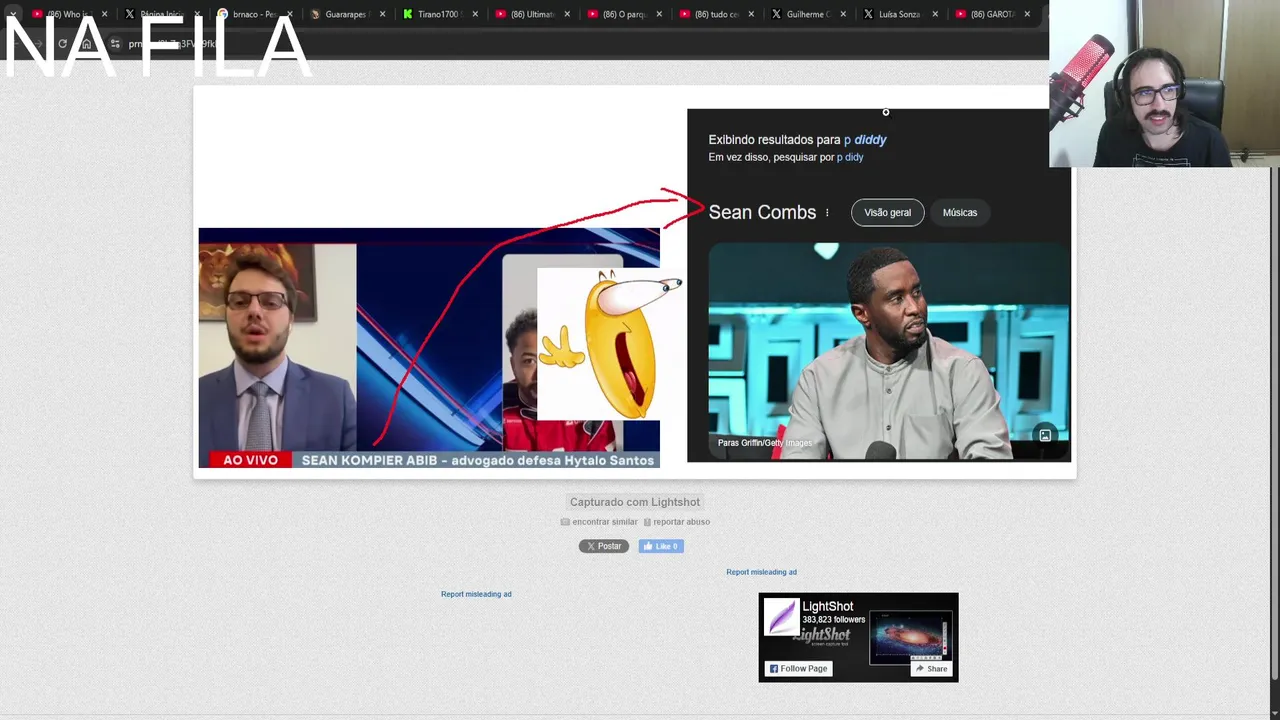Viewport: 1280px width, 720px height.
Task: Open the captured Lightshot screenshot image
Action: tap(635, 282)
